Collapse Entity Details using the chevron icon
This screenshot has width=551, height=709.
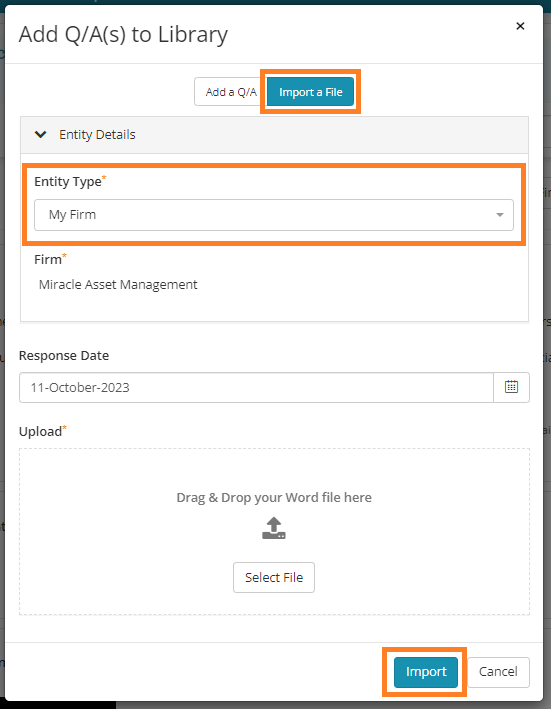pos(41,134)
